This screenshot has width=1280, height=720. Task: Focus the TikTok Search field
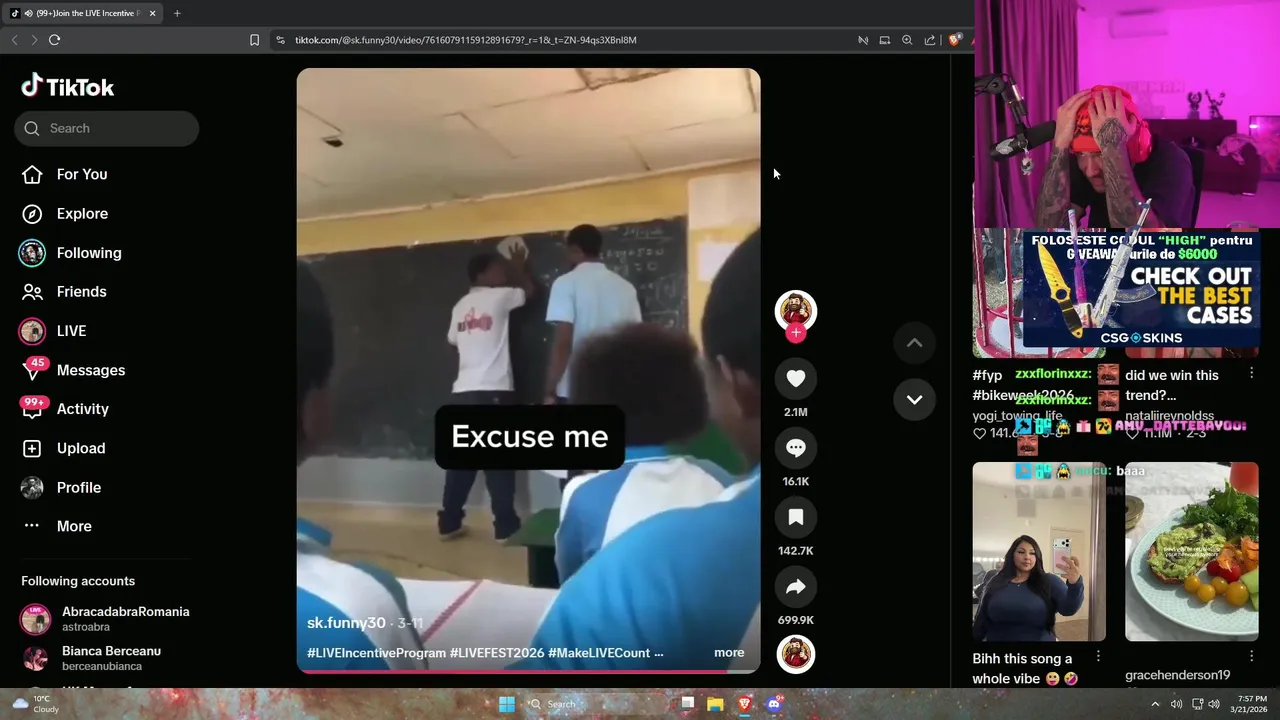[106, 128]
